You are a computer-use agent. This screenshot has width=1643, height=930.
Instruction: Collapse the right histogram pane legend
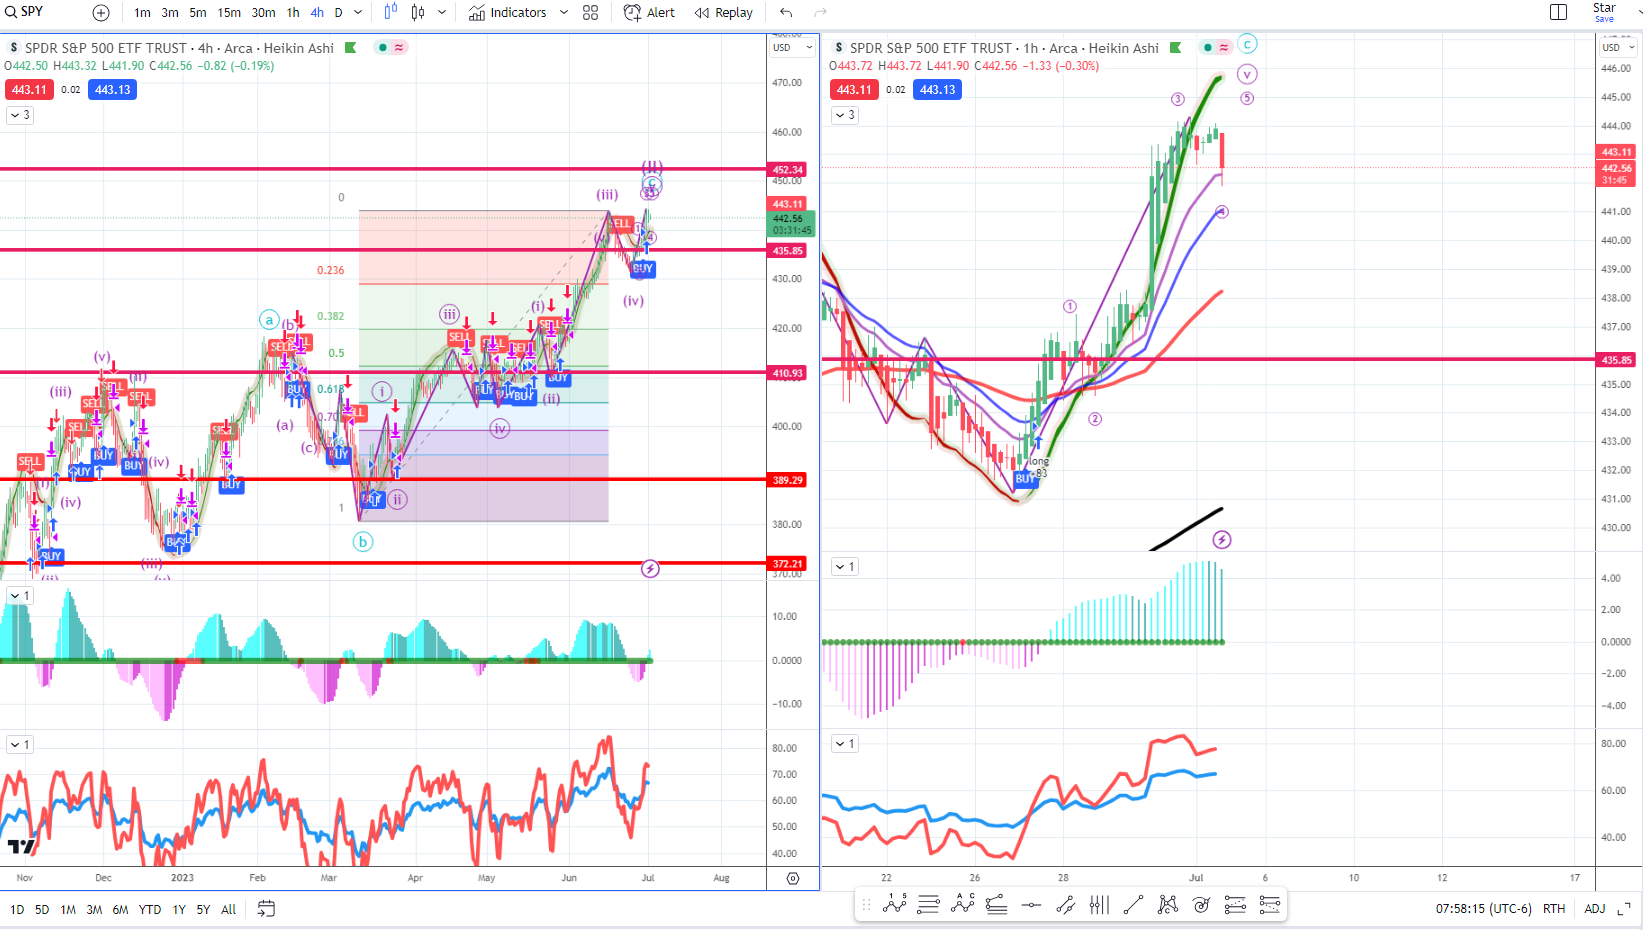(845, 567)
